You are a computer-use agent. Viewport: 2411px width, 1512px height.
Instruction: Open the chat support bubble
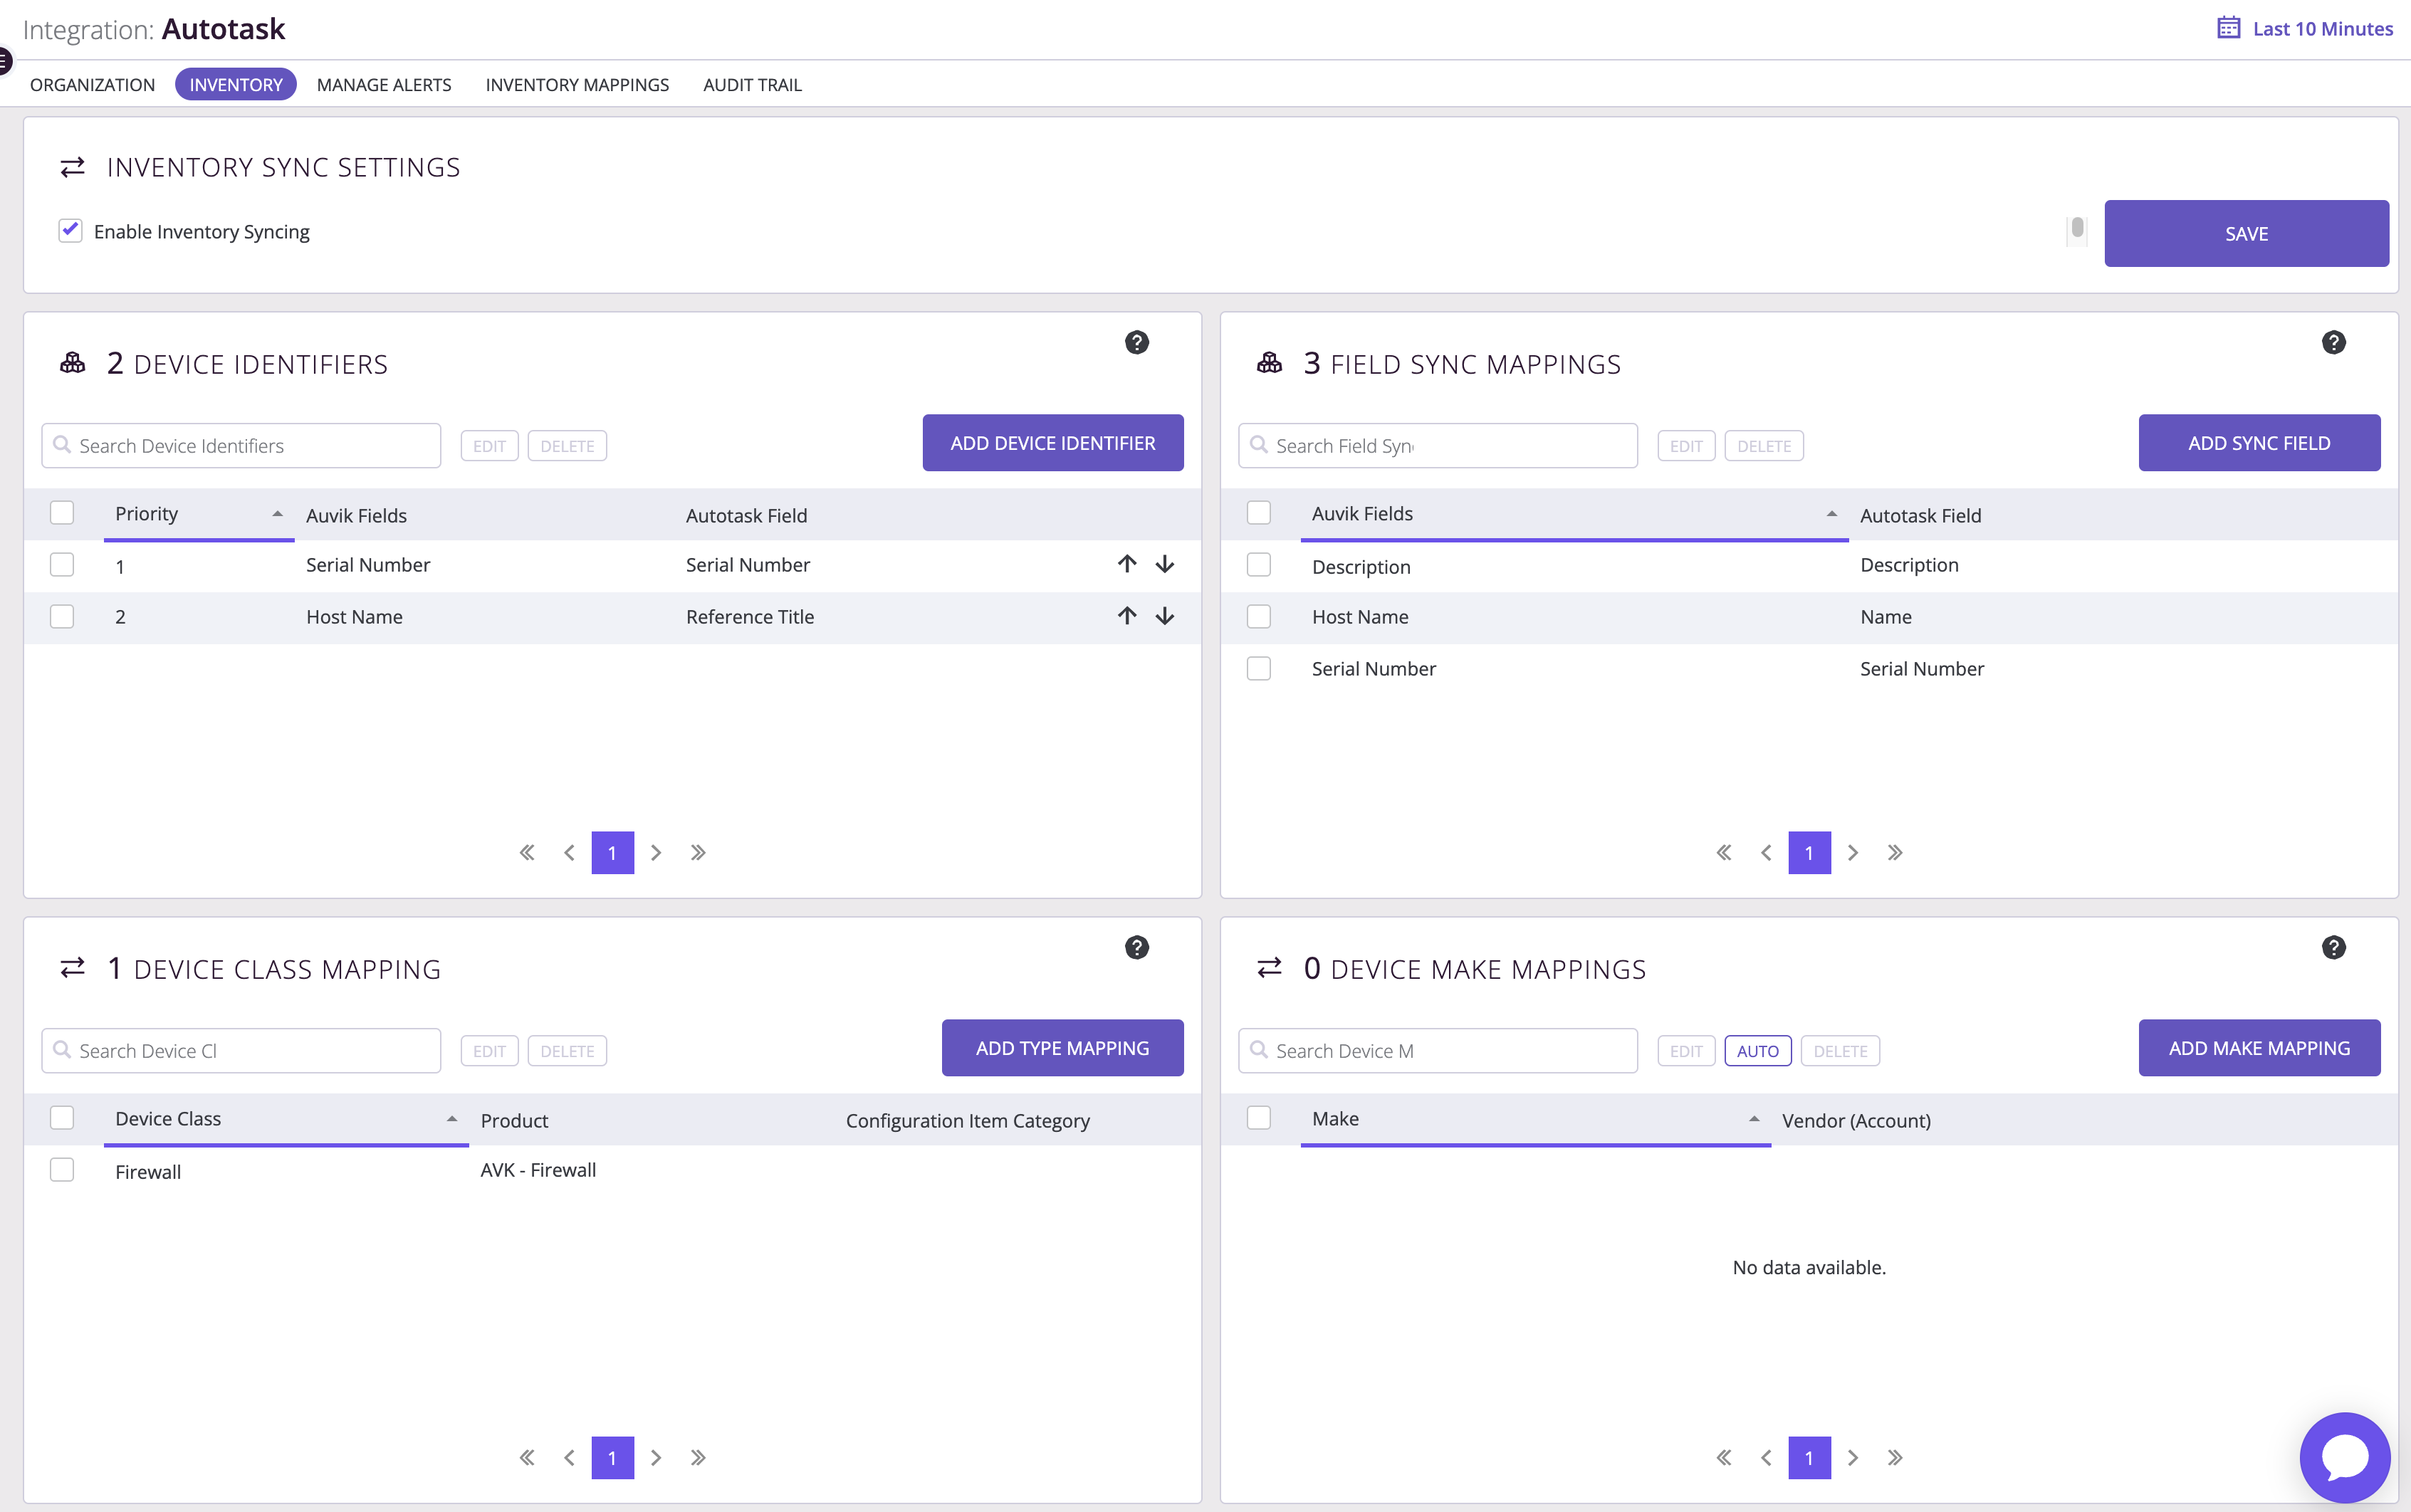click(x=2344, y=1457)
